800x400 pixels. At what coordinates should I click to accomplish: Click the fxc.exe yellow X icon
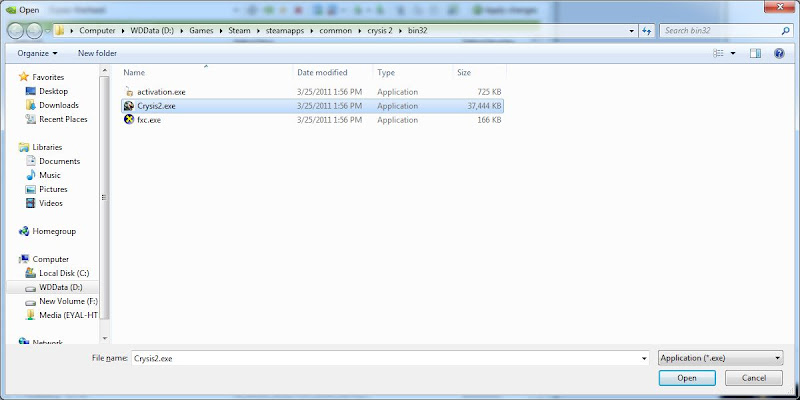point(129,120)
